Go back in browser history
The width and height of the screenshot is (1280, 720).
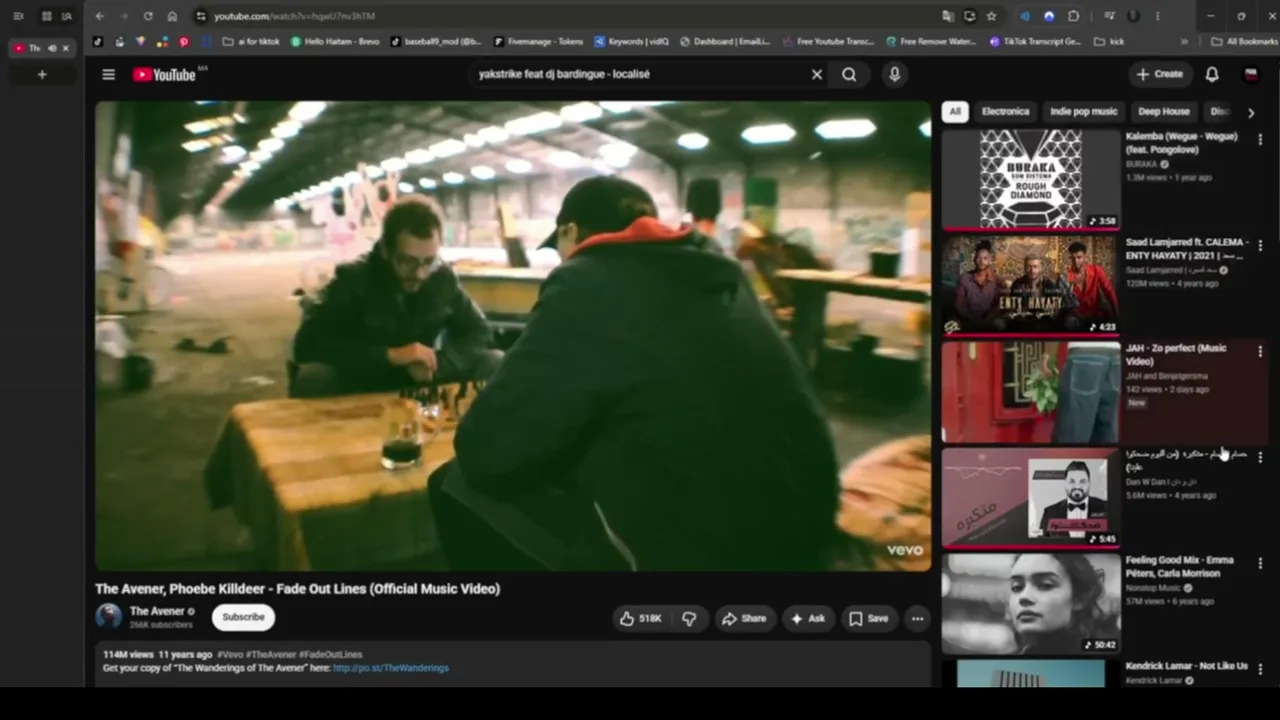(x=99, y=16)
